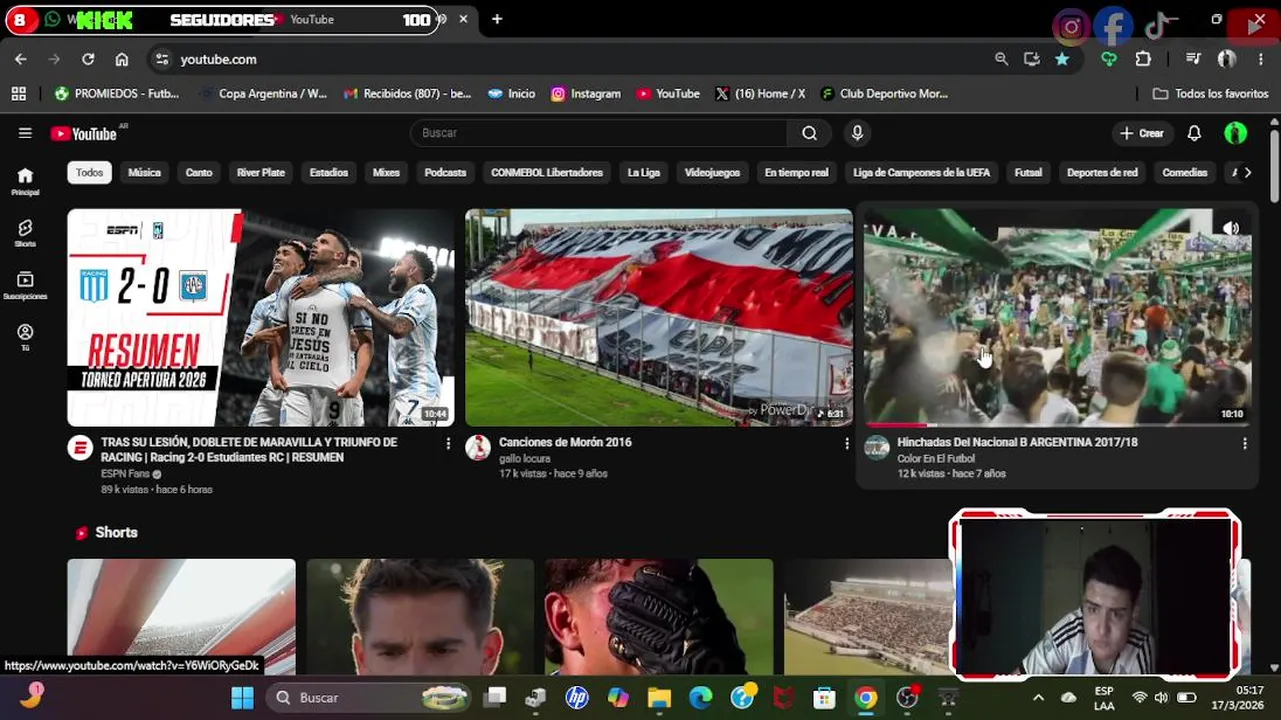The height and width of the screenshot is (720, 1281).
Task: Show hidden system tray icons
Action: 1038,698
